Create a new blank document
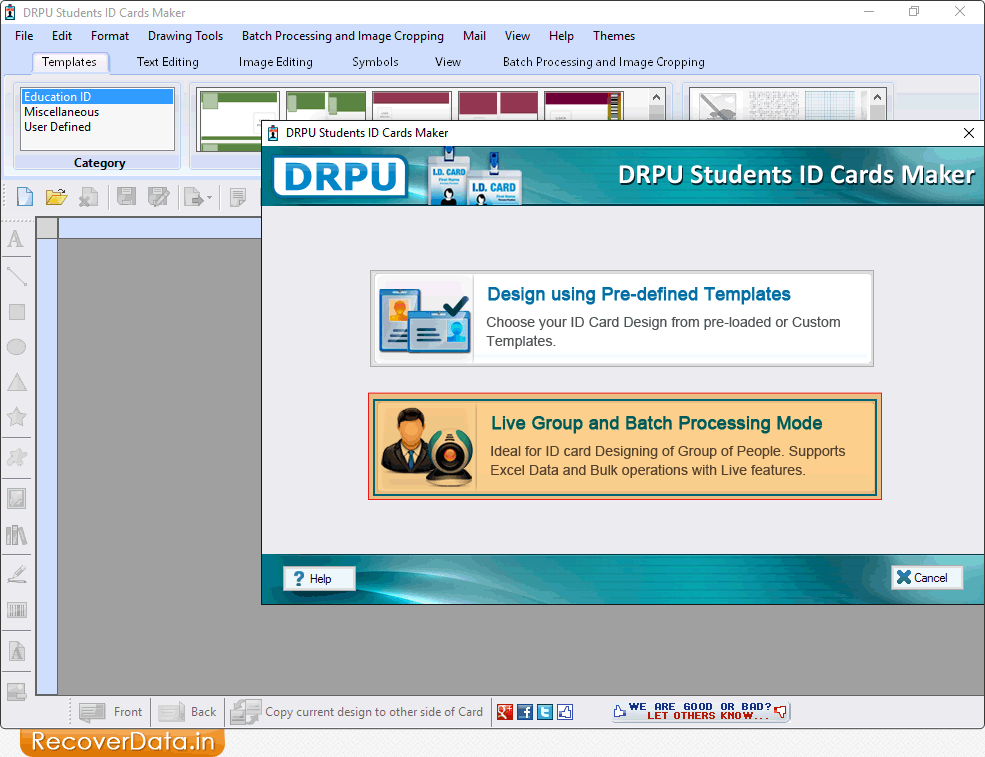The width and height of the screenshot is (985, 757). [24, 197]
